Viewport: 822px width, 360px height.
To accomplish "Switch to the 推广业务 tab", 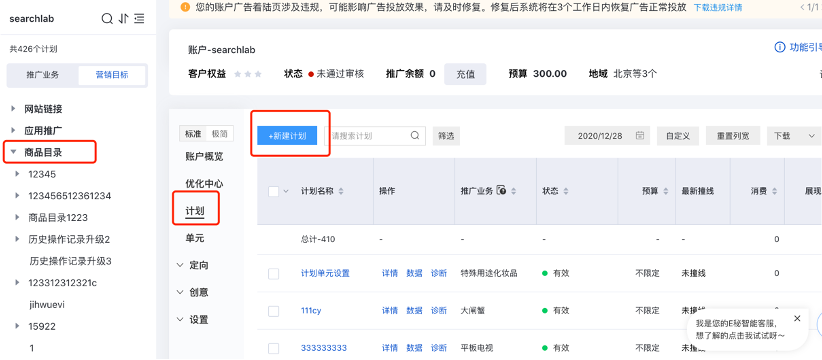I will (x=43, y=75).
